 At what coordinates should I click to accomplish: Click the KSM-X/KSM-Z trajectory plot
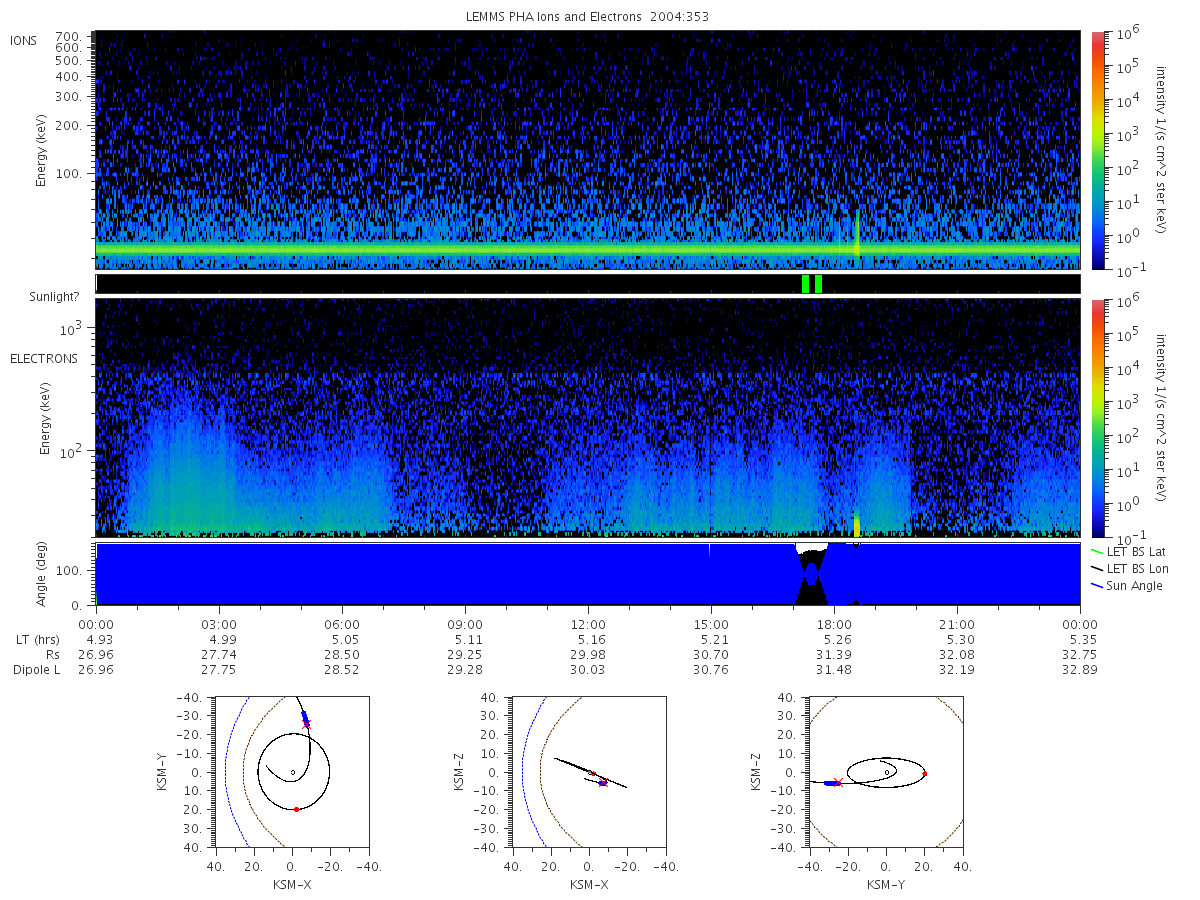(x=588, y=771)
